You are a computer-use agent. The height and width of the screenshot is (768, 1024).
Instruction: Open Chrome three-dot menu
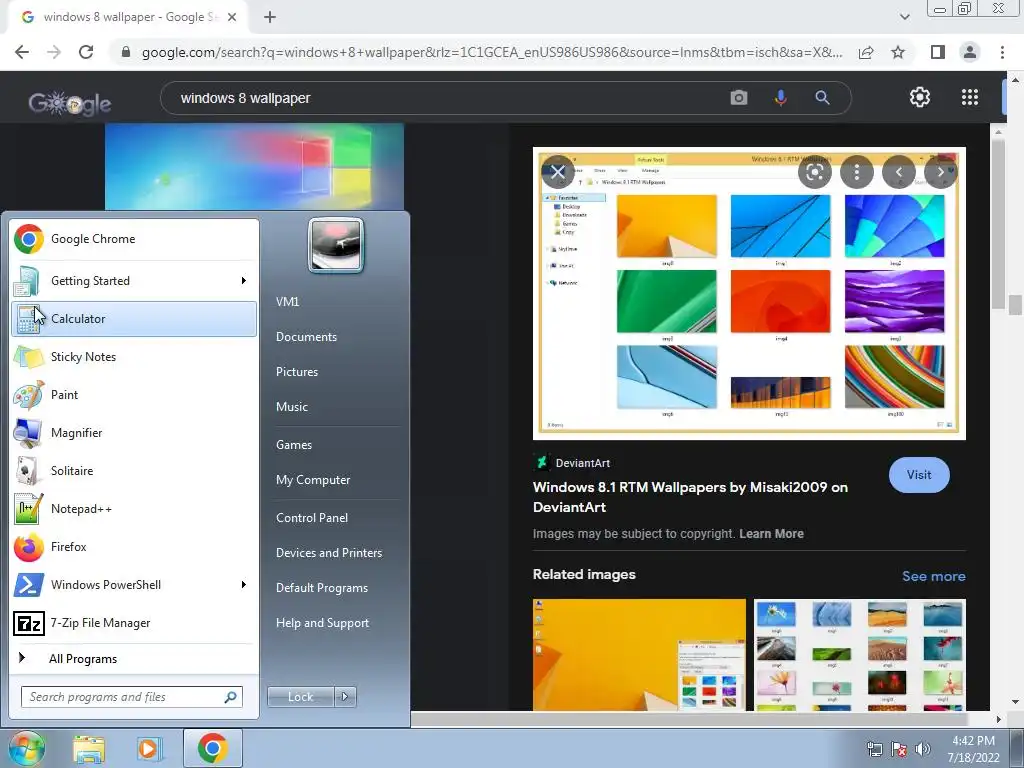pos(1002,52)
